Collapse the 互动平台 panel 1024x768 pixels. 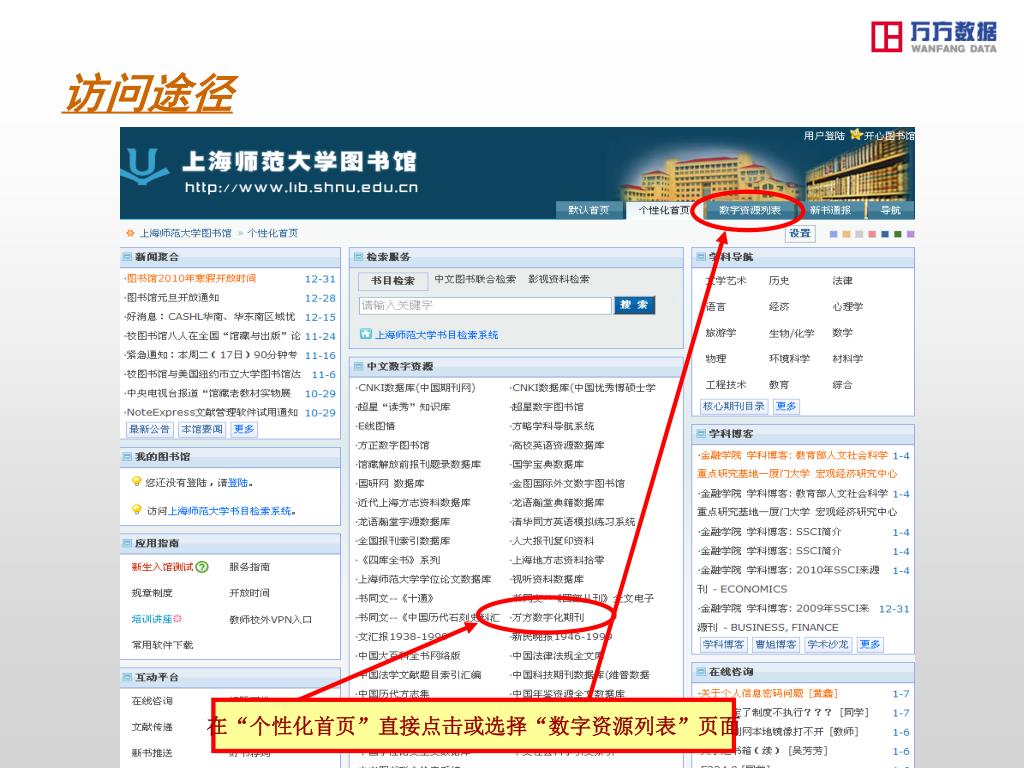click(127, 677)
